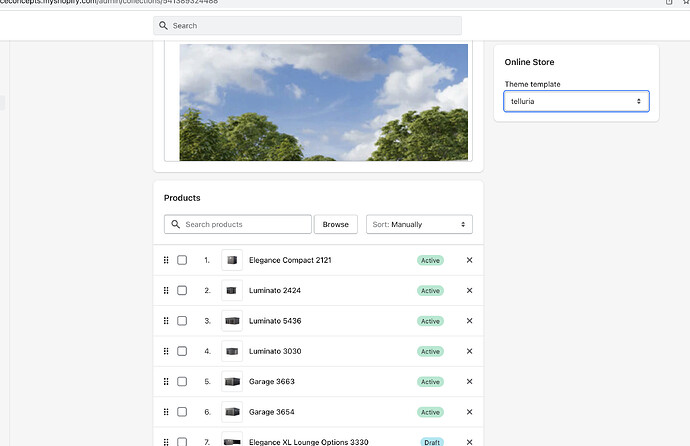Open the Sort: Manually dropdown
690x446 pixels.
point(419,225)
